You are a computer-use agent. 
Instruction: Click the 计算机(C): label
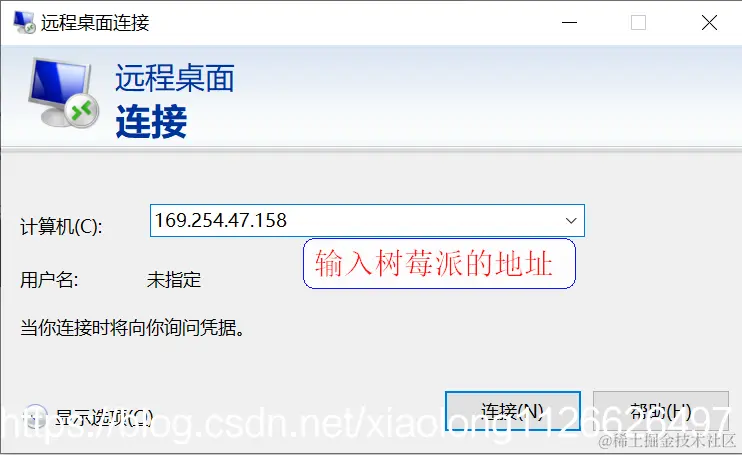61,226
